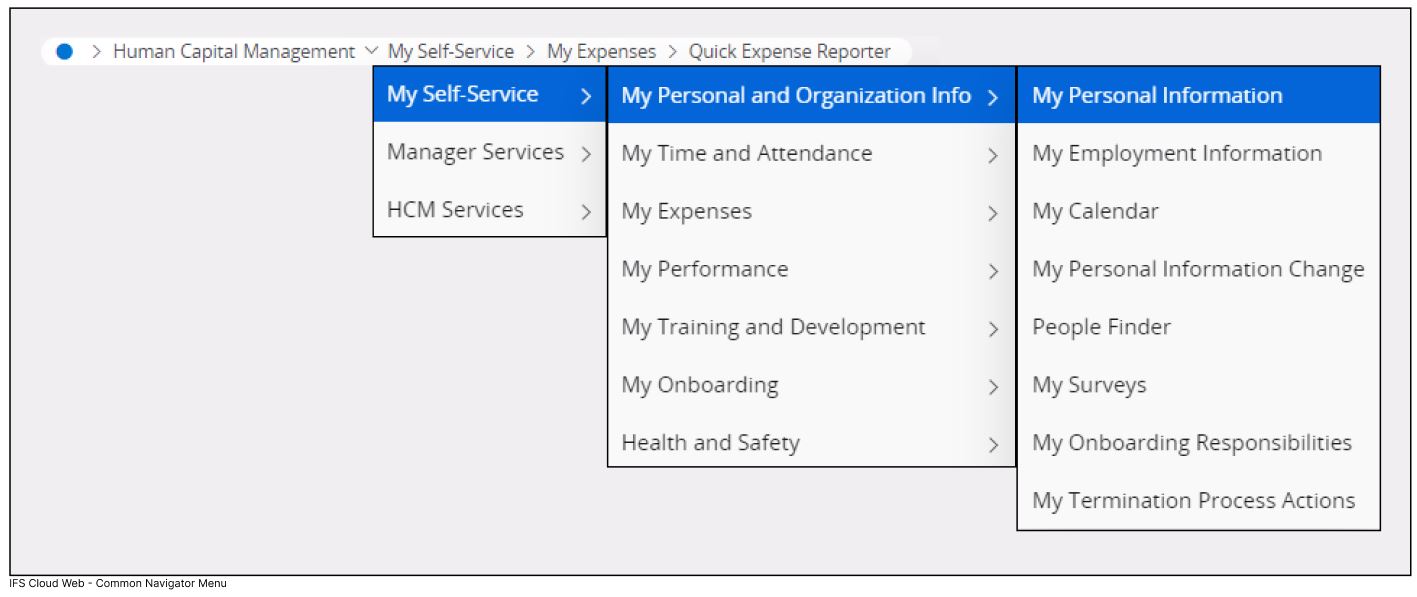Open the My Self-Service breadcrumb dropdown chevron
The image size is (1417, 597).
[373, 50]
